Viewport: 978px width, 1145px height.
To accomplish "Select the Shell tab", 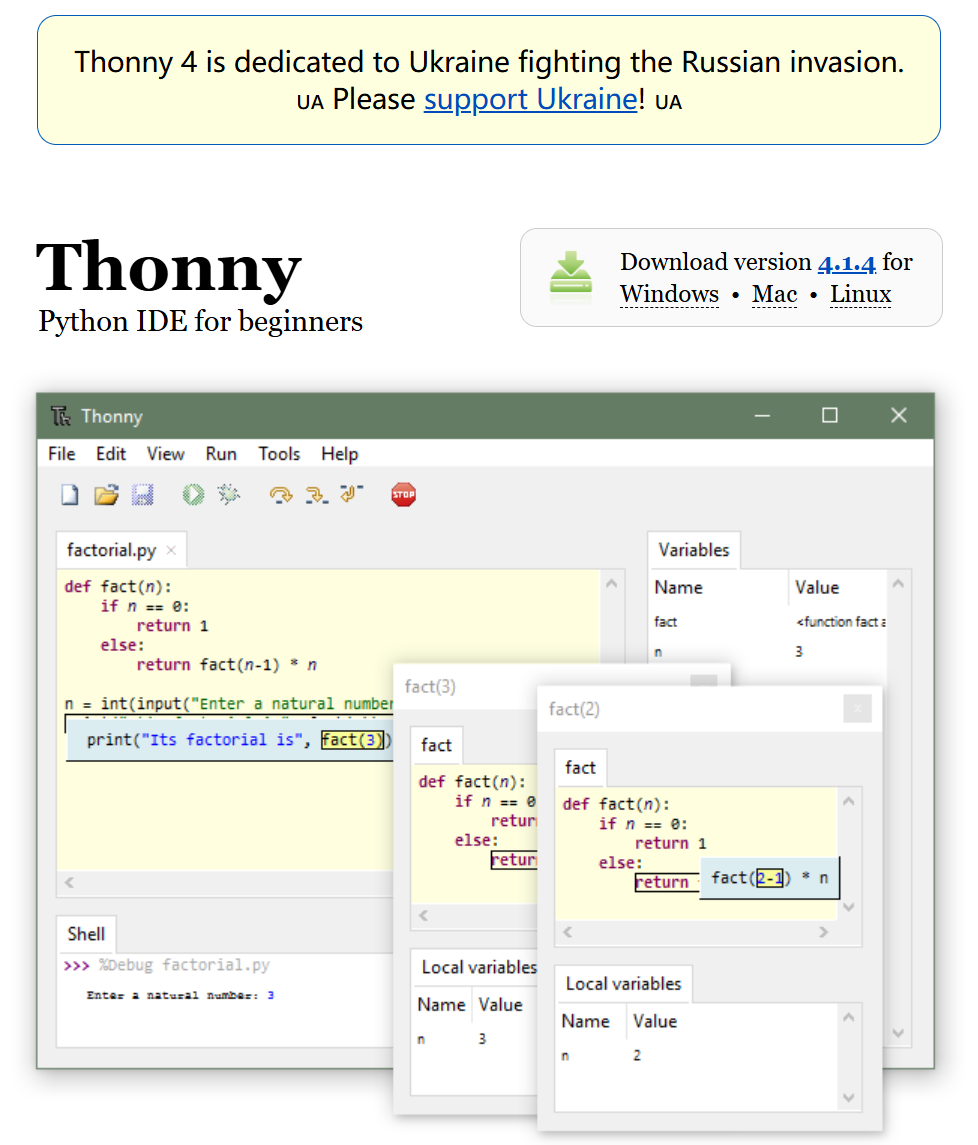I will pyautogui.click(x=86, y=934).
